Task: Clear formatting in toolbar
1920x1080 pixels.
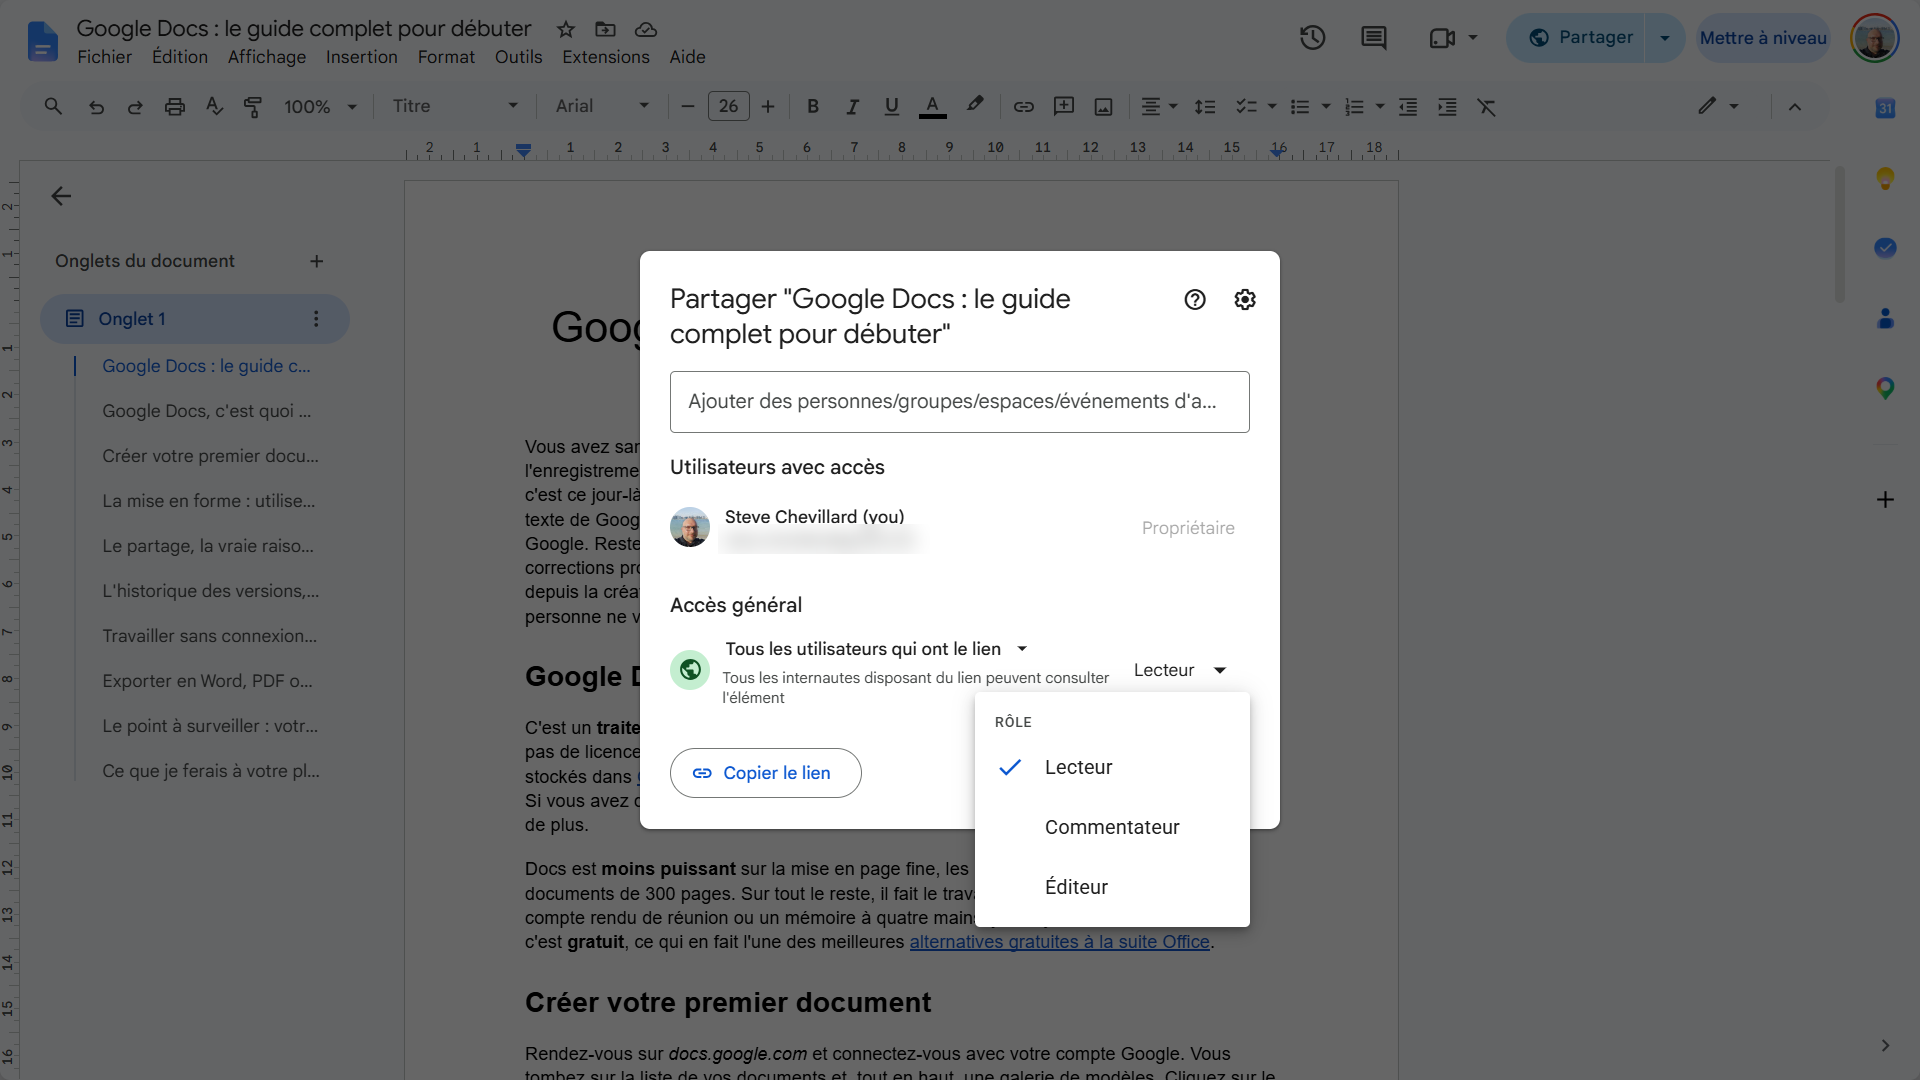Action: click(1487, 106)
